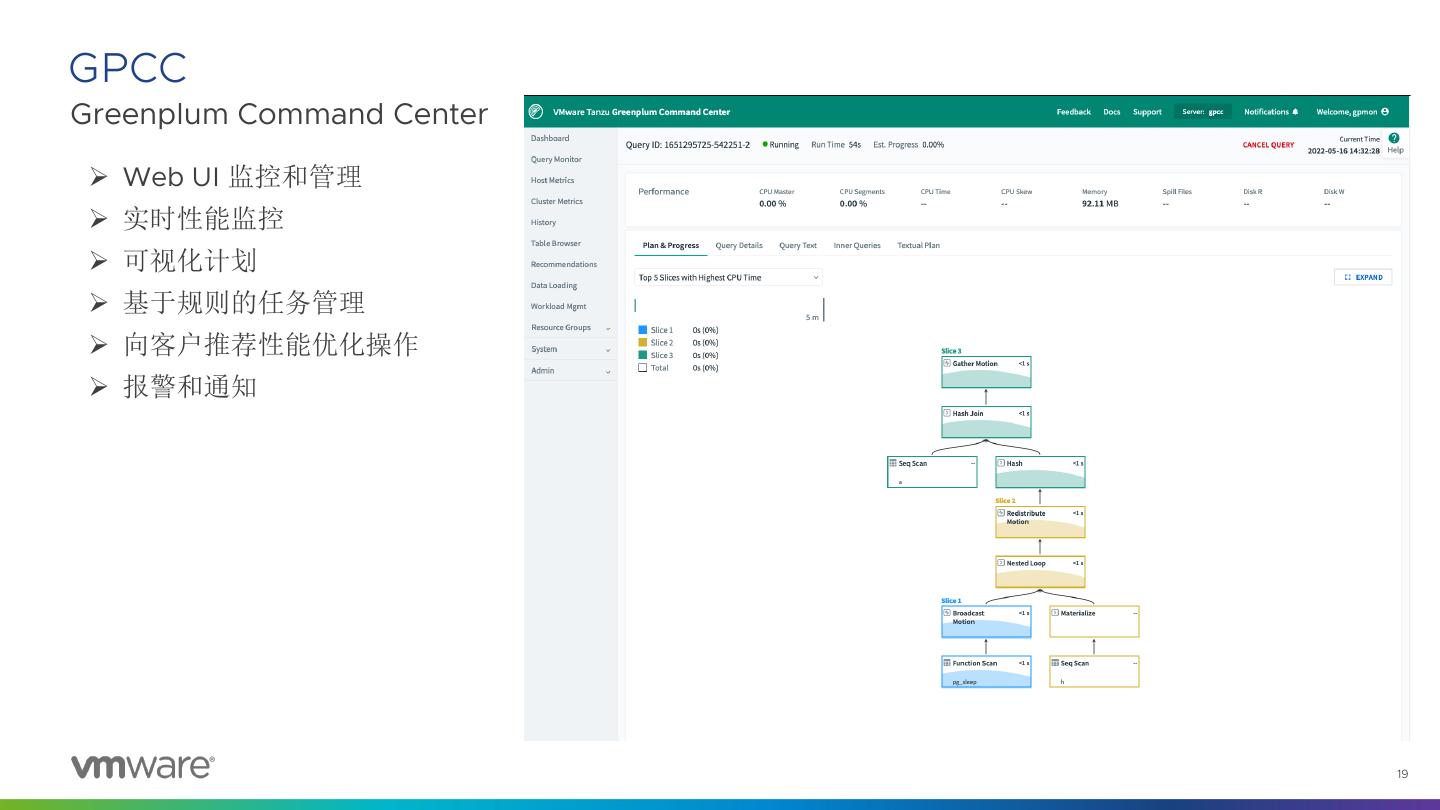Select the Function Scan pg_sleep node
Image resolution: width=1440 pixels, height=810 pixels.
tap(986, 672)
